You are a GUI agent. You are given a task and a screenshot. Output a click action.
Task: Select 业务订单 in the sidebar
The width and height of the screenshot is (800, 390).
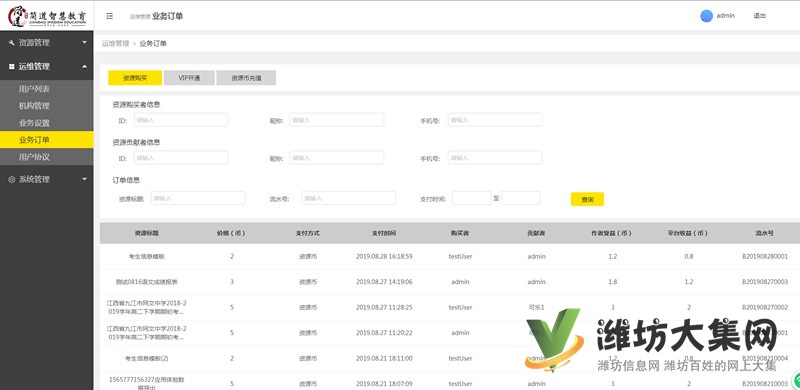coord(46,140)
